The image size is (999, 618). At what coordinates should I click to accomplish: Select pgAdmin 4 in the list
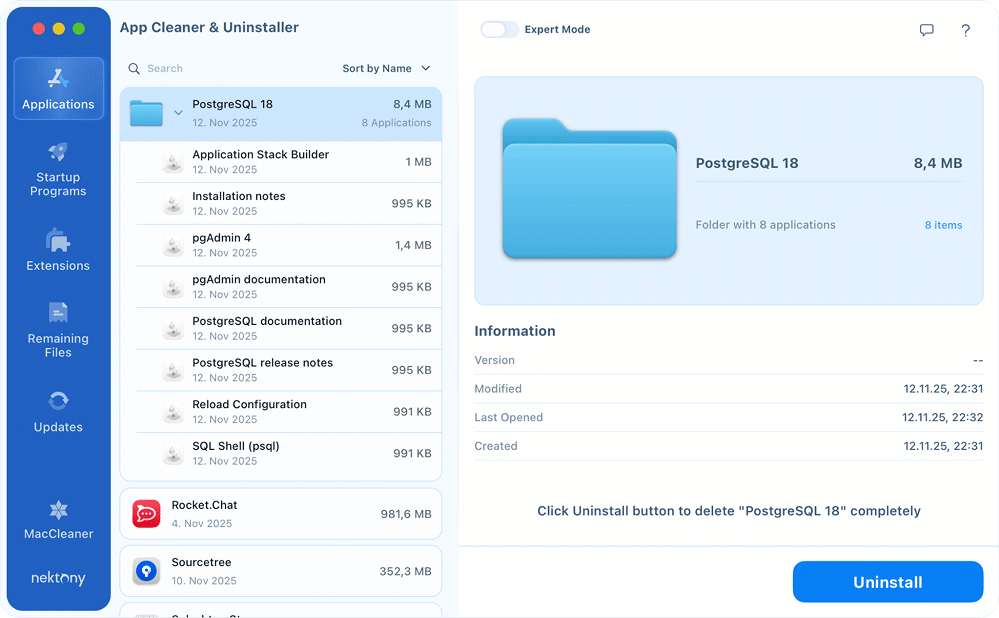(x=290, y=245)
